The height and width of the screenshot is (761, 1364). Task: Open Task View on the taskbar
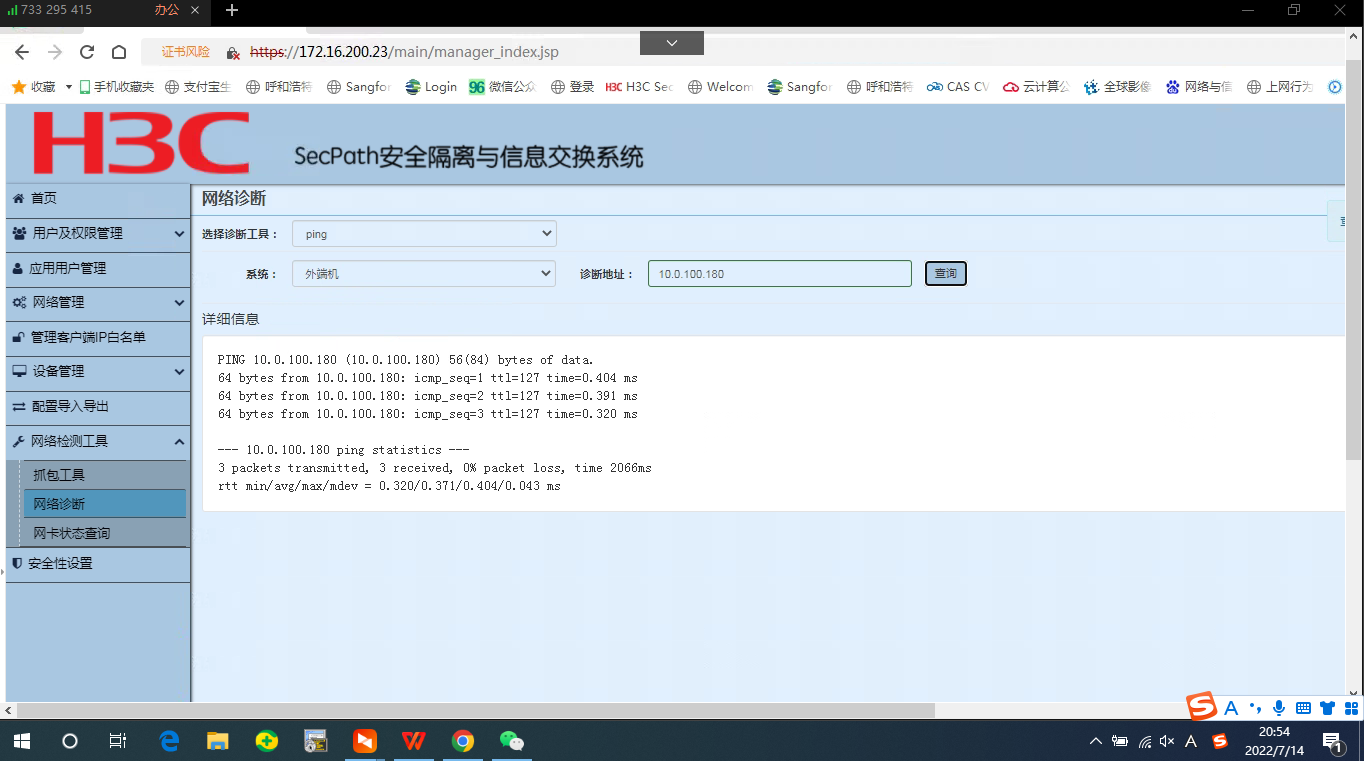click(x=118, y=741)
